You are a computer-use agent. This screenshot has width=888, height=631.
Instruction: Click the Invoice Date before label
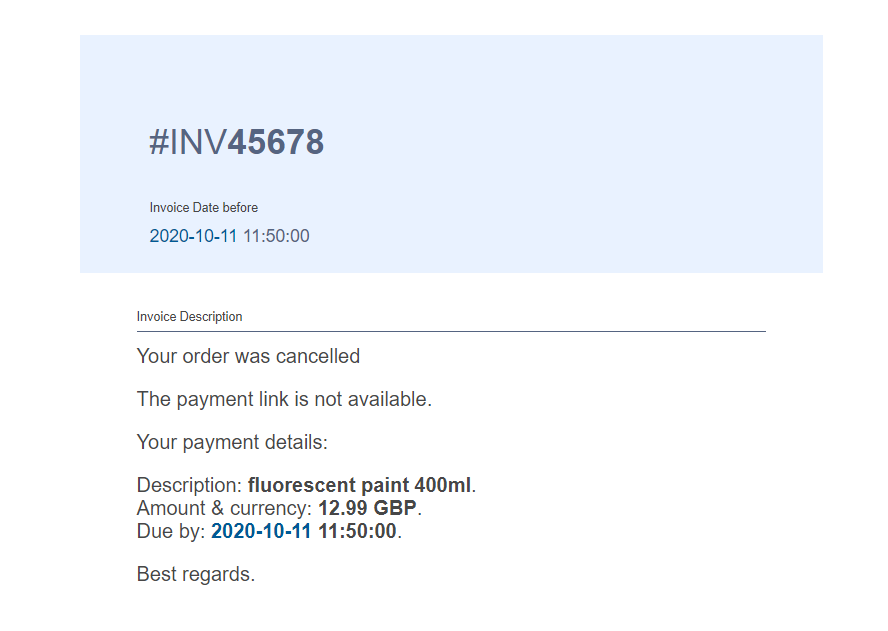pos(203,207)
